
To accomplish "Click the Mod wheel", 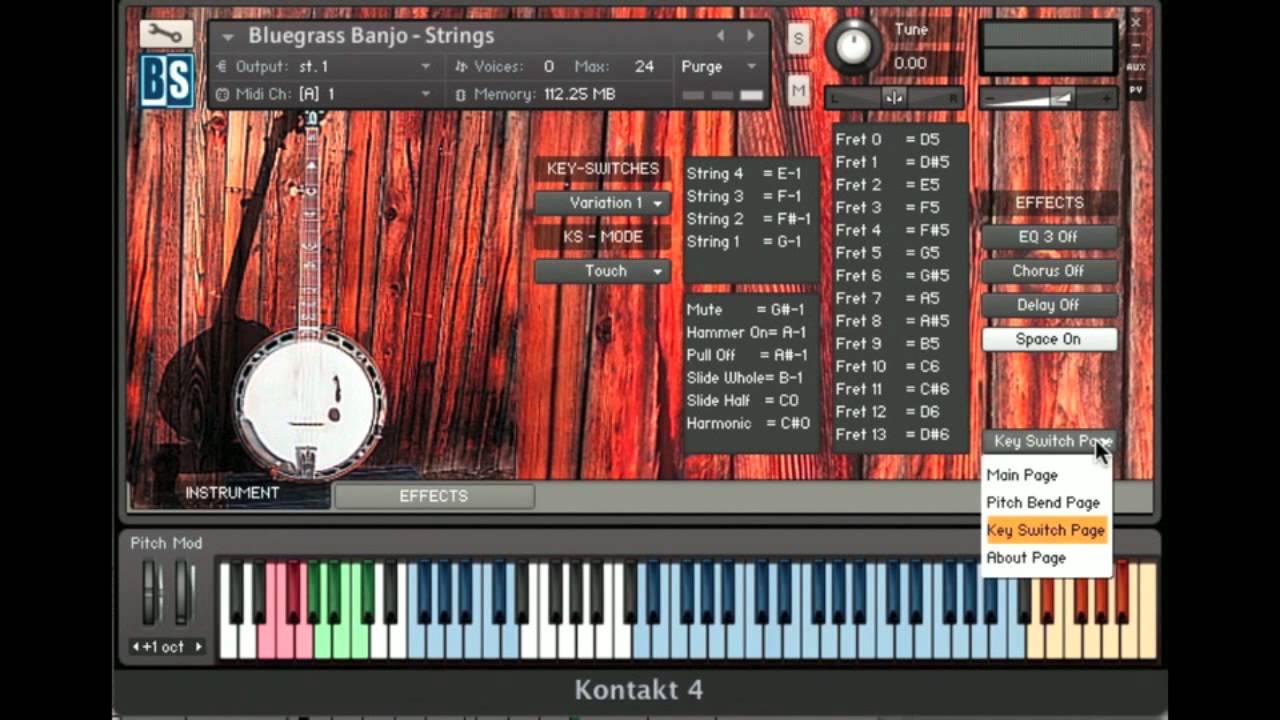I will point(182,592).
